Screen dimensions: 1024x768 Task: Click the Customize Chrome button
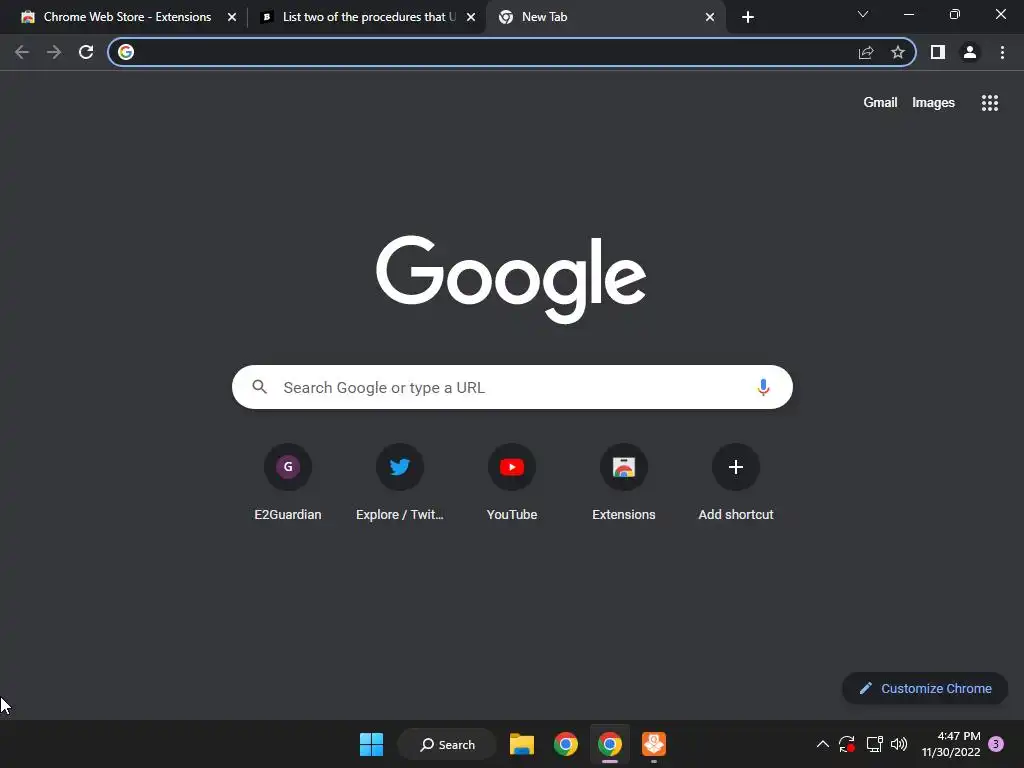[x=925, y=688]
